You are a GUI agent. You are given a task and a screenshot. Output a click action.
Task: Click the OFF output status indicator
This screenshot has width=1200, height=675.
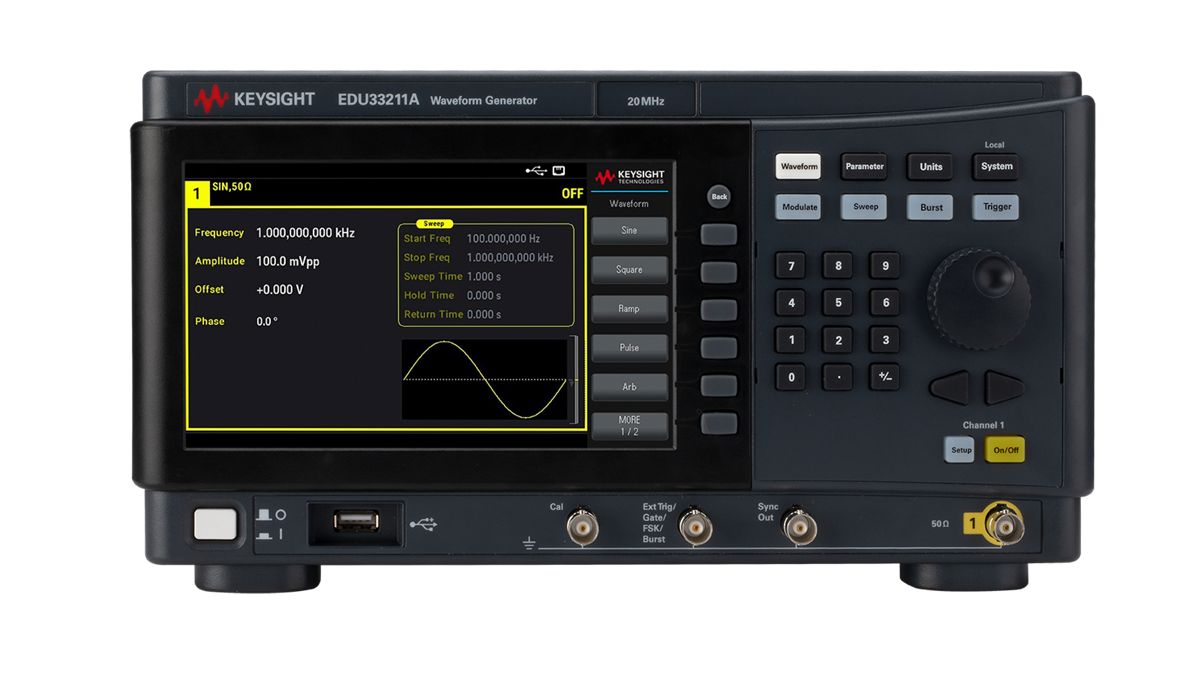[x=572, y=194]
